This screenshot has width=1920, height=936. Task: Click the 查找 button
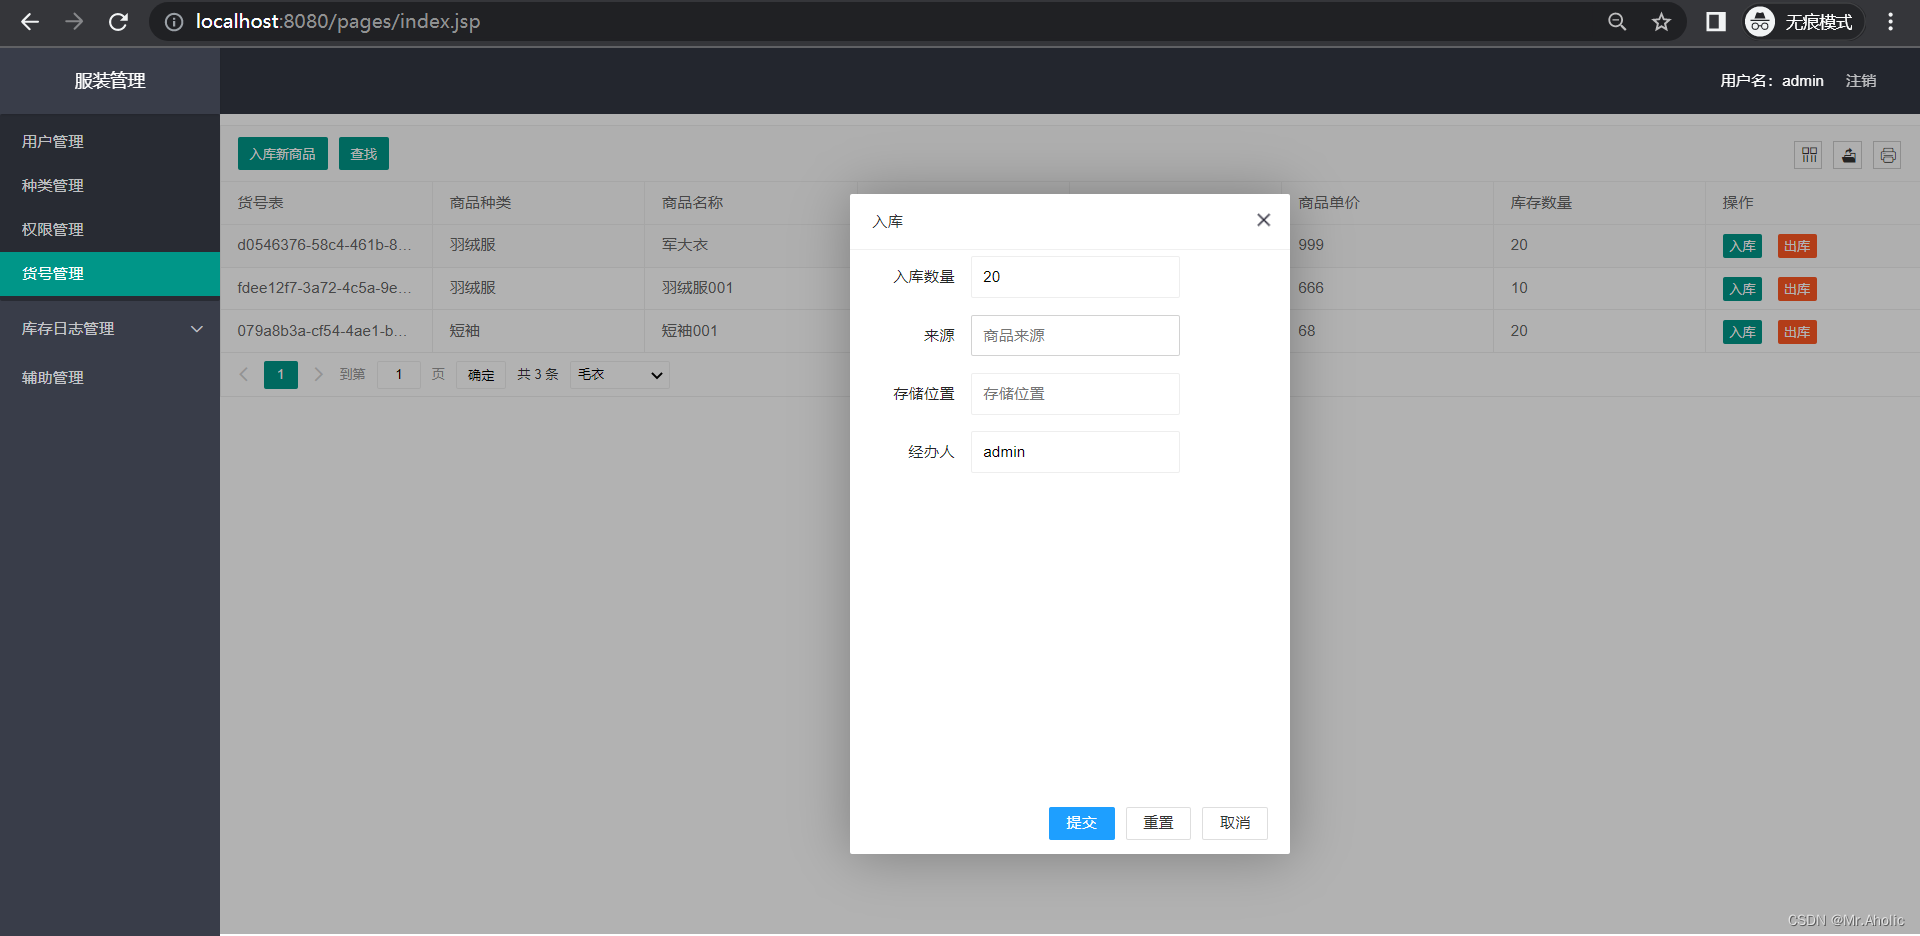click(x=364, y=154)
